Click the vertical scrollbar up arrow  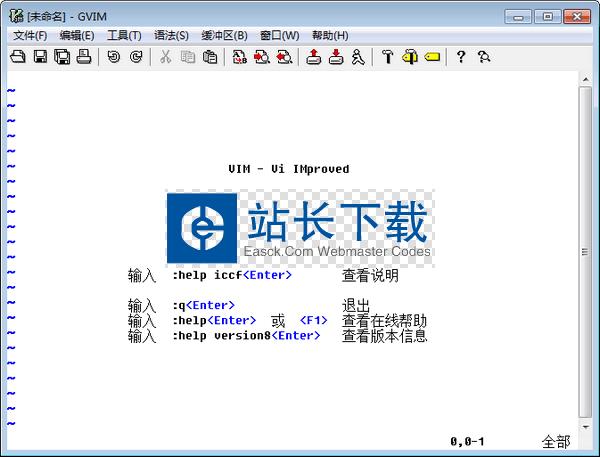click(585, 79)
